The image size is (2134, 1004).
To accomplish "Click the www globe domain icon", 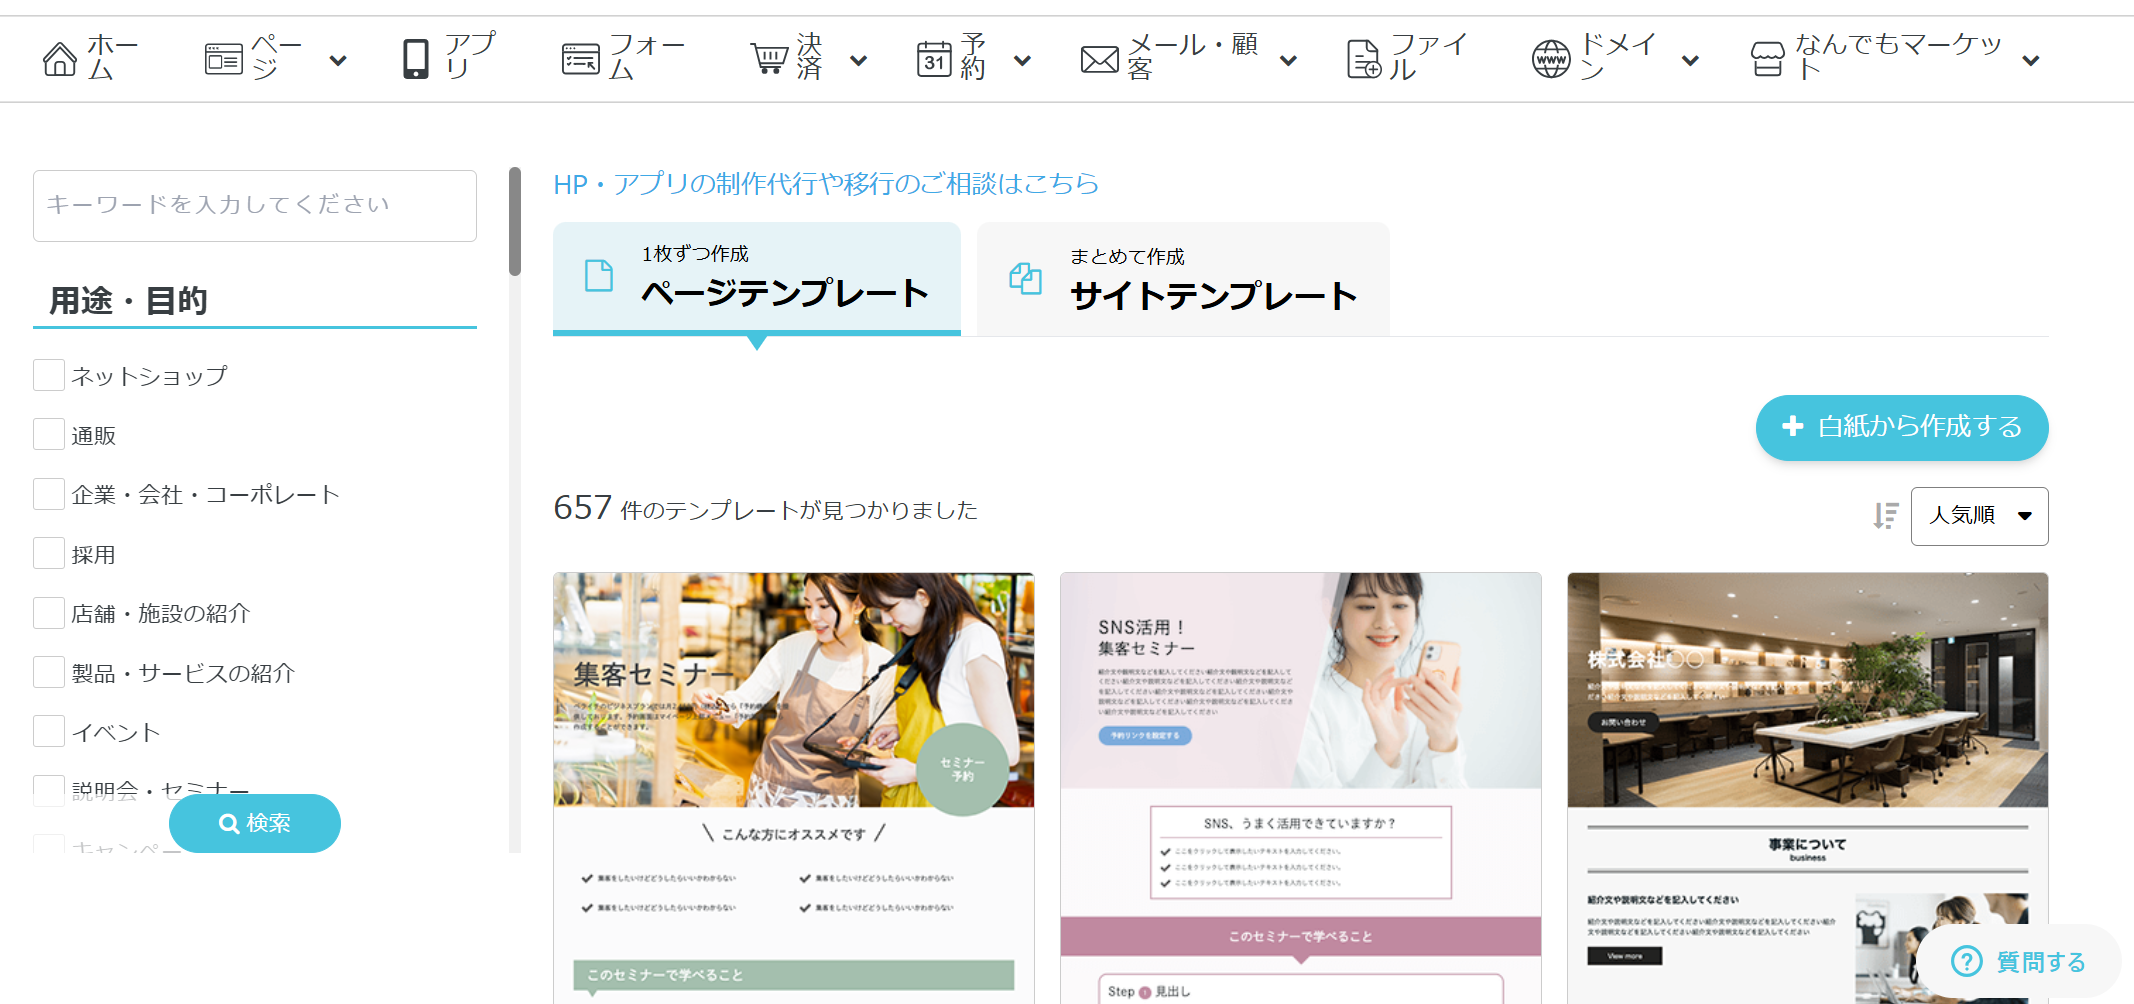I will tap(1551, 59).
